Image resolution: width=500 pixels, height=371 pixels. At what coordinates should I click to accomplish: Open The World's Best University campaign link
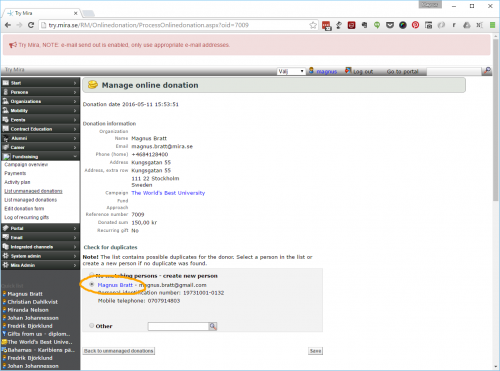click(168, 193)
